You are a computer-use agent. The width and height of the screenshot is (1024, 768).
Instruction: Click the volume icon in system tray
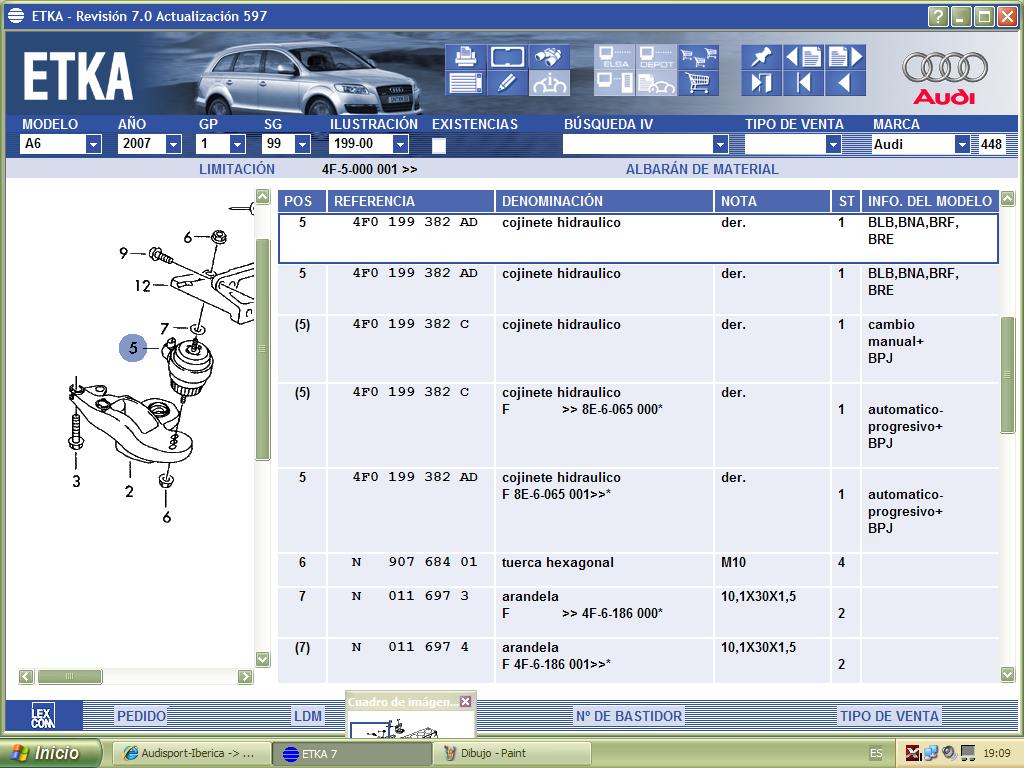949,753
